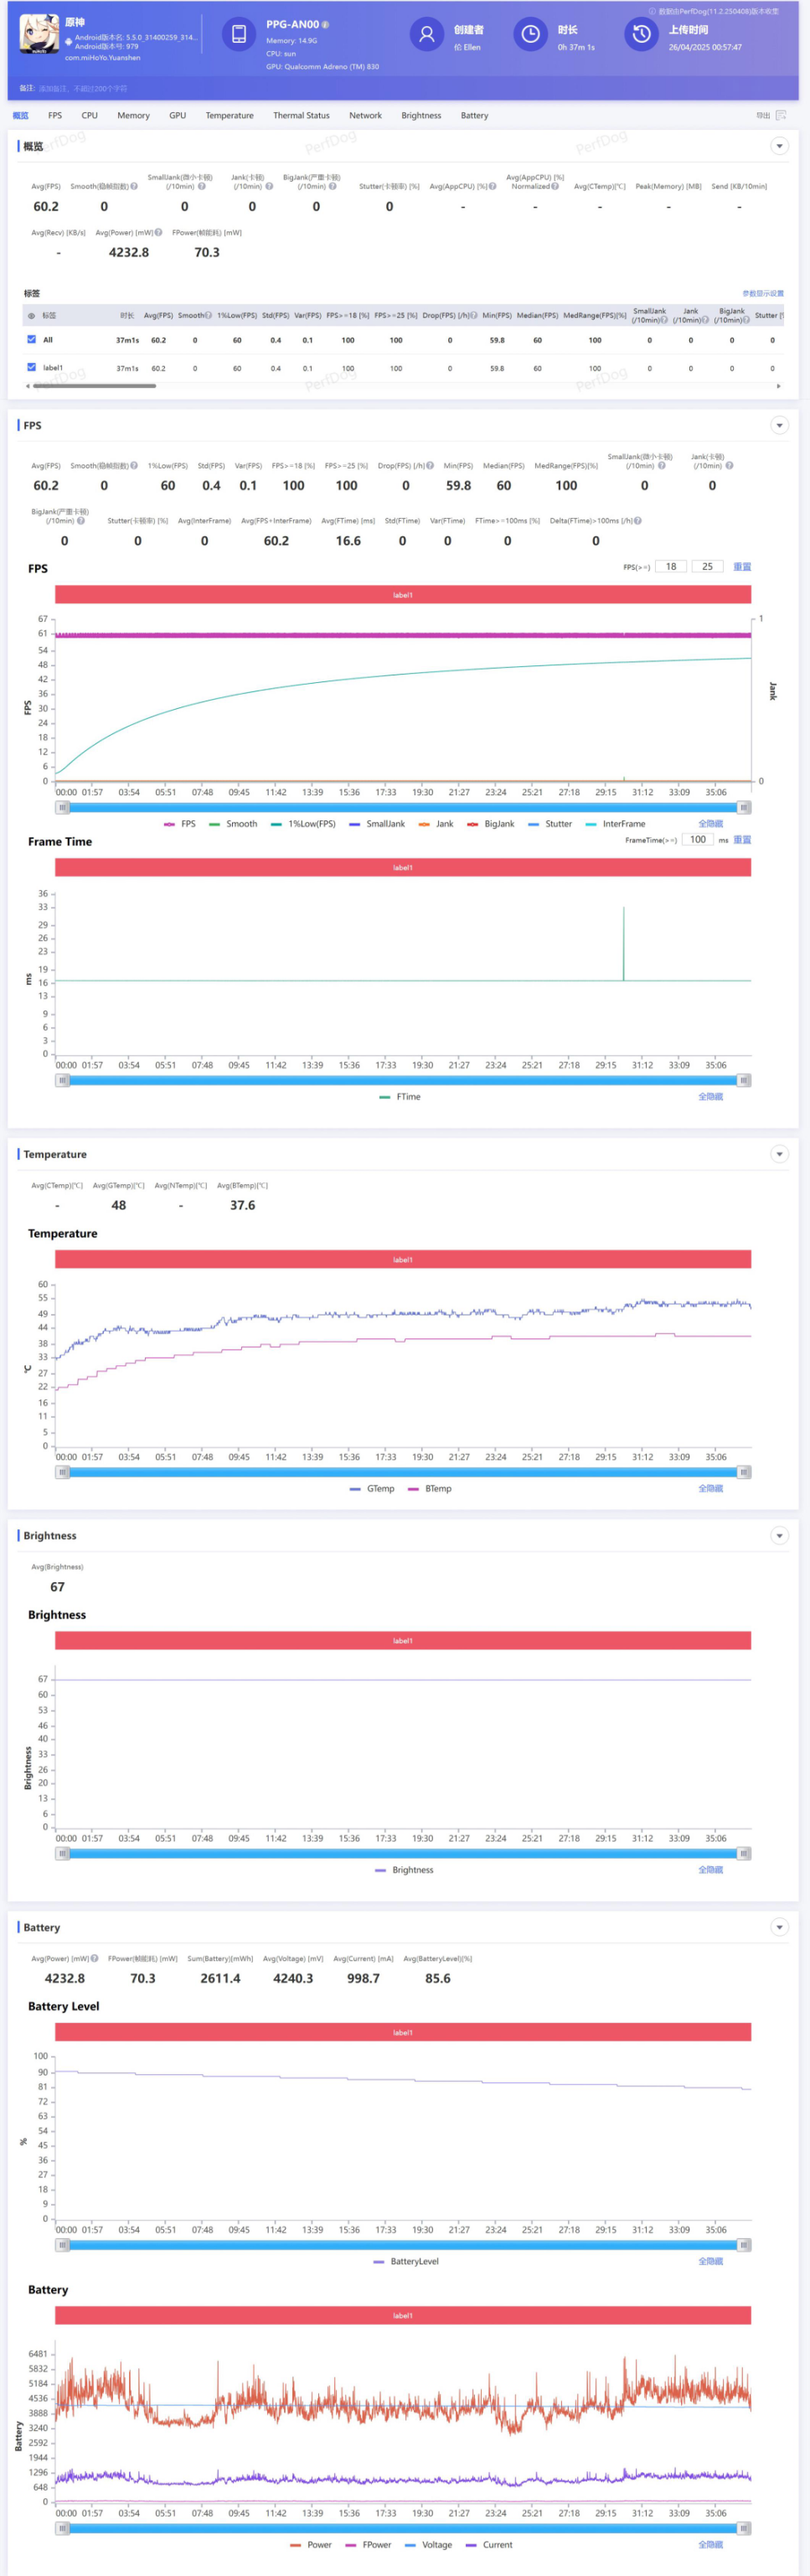The width and height of the screenshot is (810, 2576).
Task: Open help icon for Smooth in FPS section
Action: [x=134, y=466]
